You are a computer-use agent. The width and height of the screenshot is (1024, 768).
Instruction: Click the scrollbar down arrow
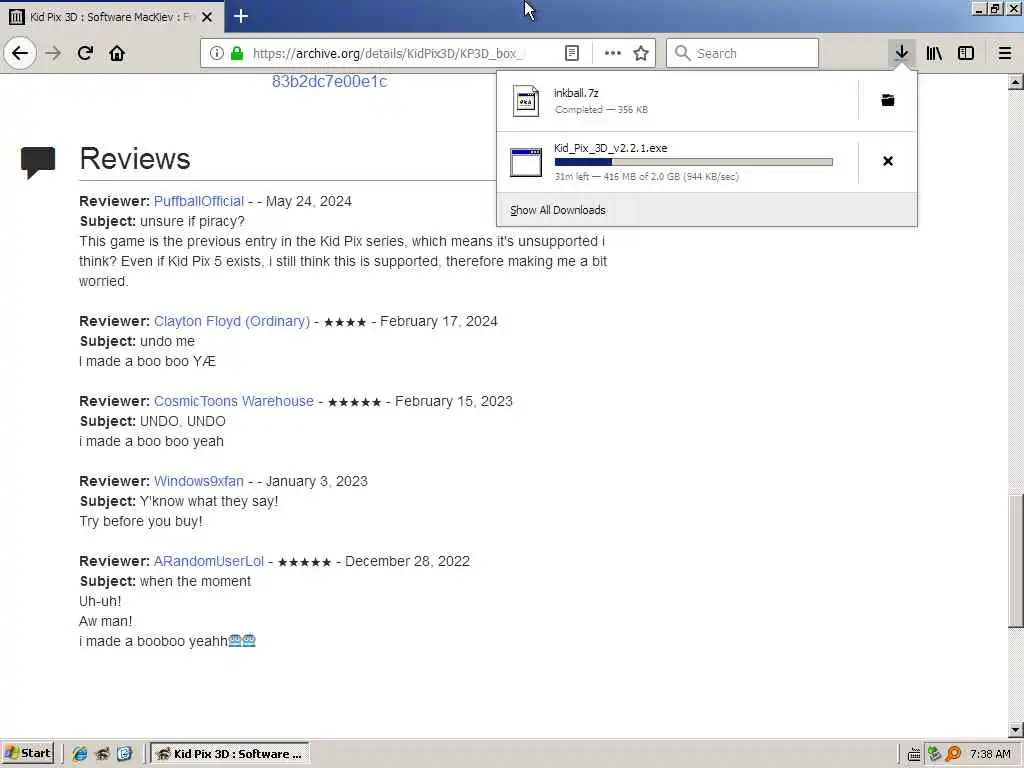pos(1016,729)
